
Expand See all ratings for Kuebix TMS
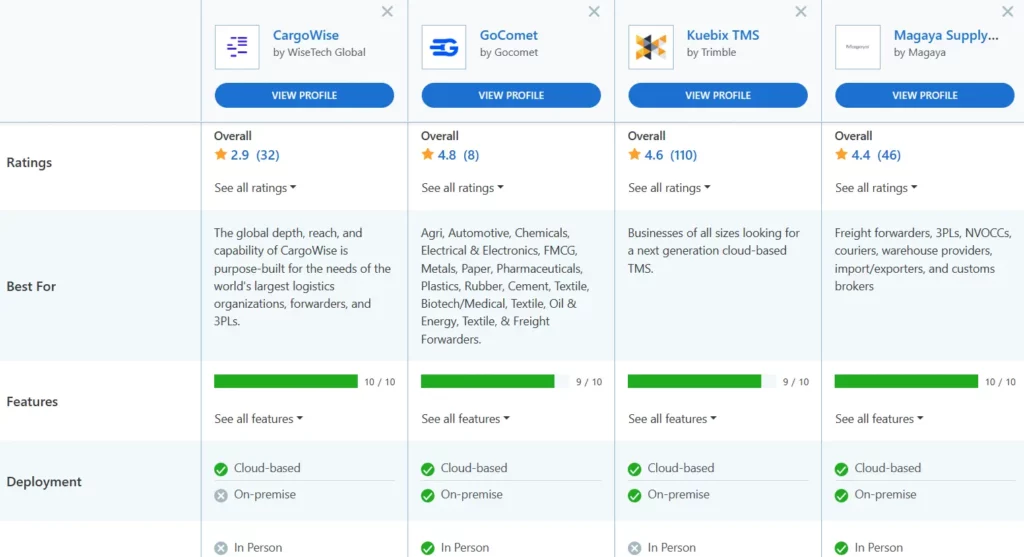pos(669,188)
